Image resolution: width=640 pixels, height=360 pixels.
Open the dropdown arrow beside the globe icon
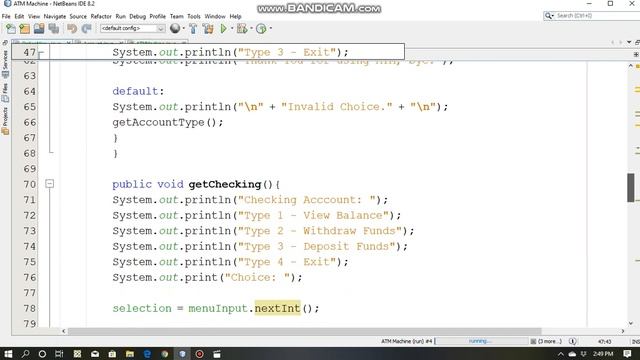point(183,29)
